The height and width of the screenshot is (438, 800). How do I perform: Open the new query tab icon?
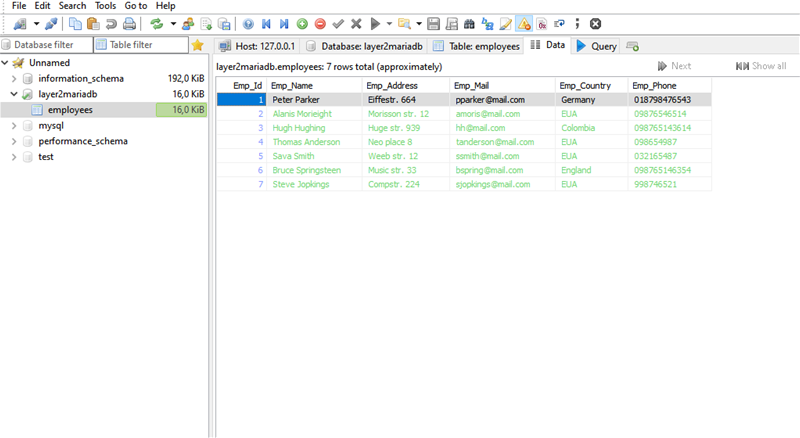(632, 46)
